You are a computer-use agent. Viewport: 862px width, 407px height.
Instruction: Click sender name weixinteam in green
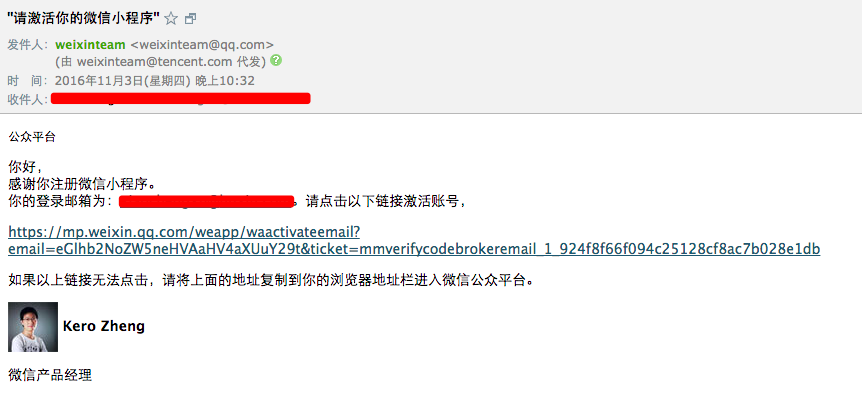tap(90, 45)
